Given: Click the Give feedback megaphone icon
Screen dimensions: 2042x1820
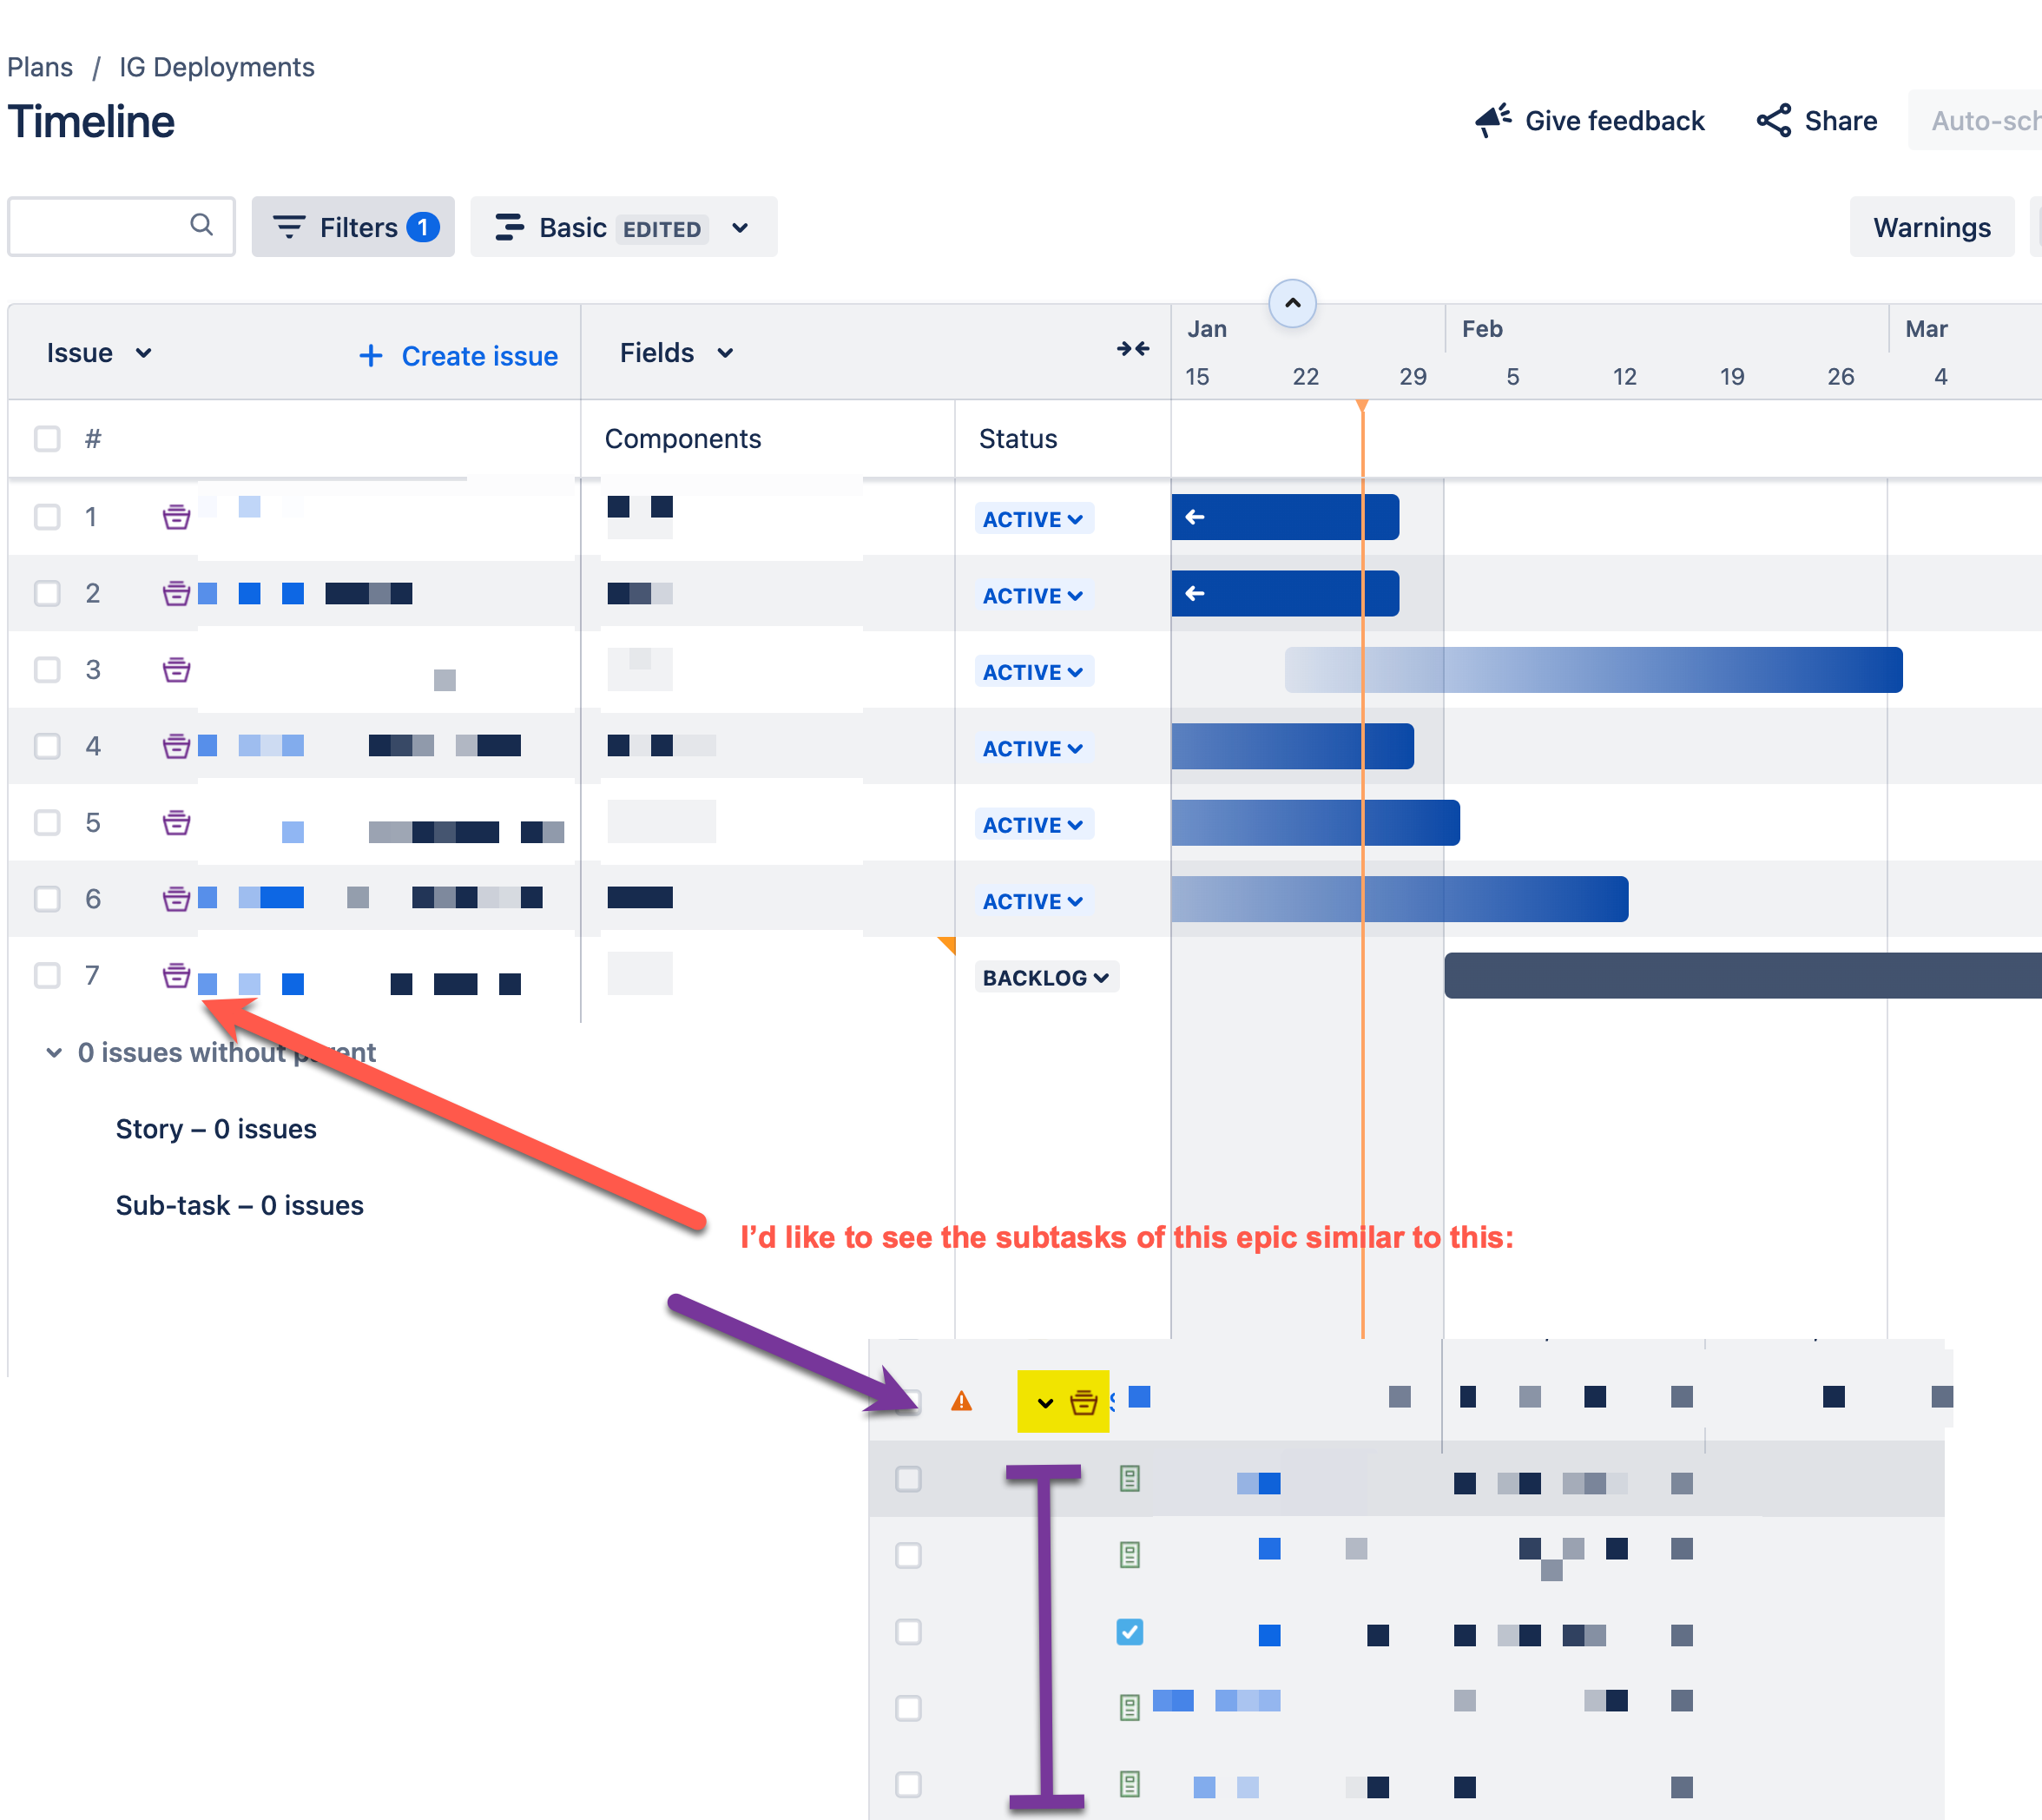Looking at the screenshot, I should point(1492,120).
